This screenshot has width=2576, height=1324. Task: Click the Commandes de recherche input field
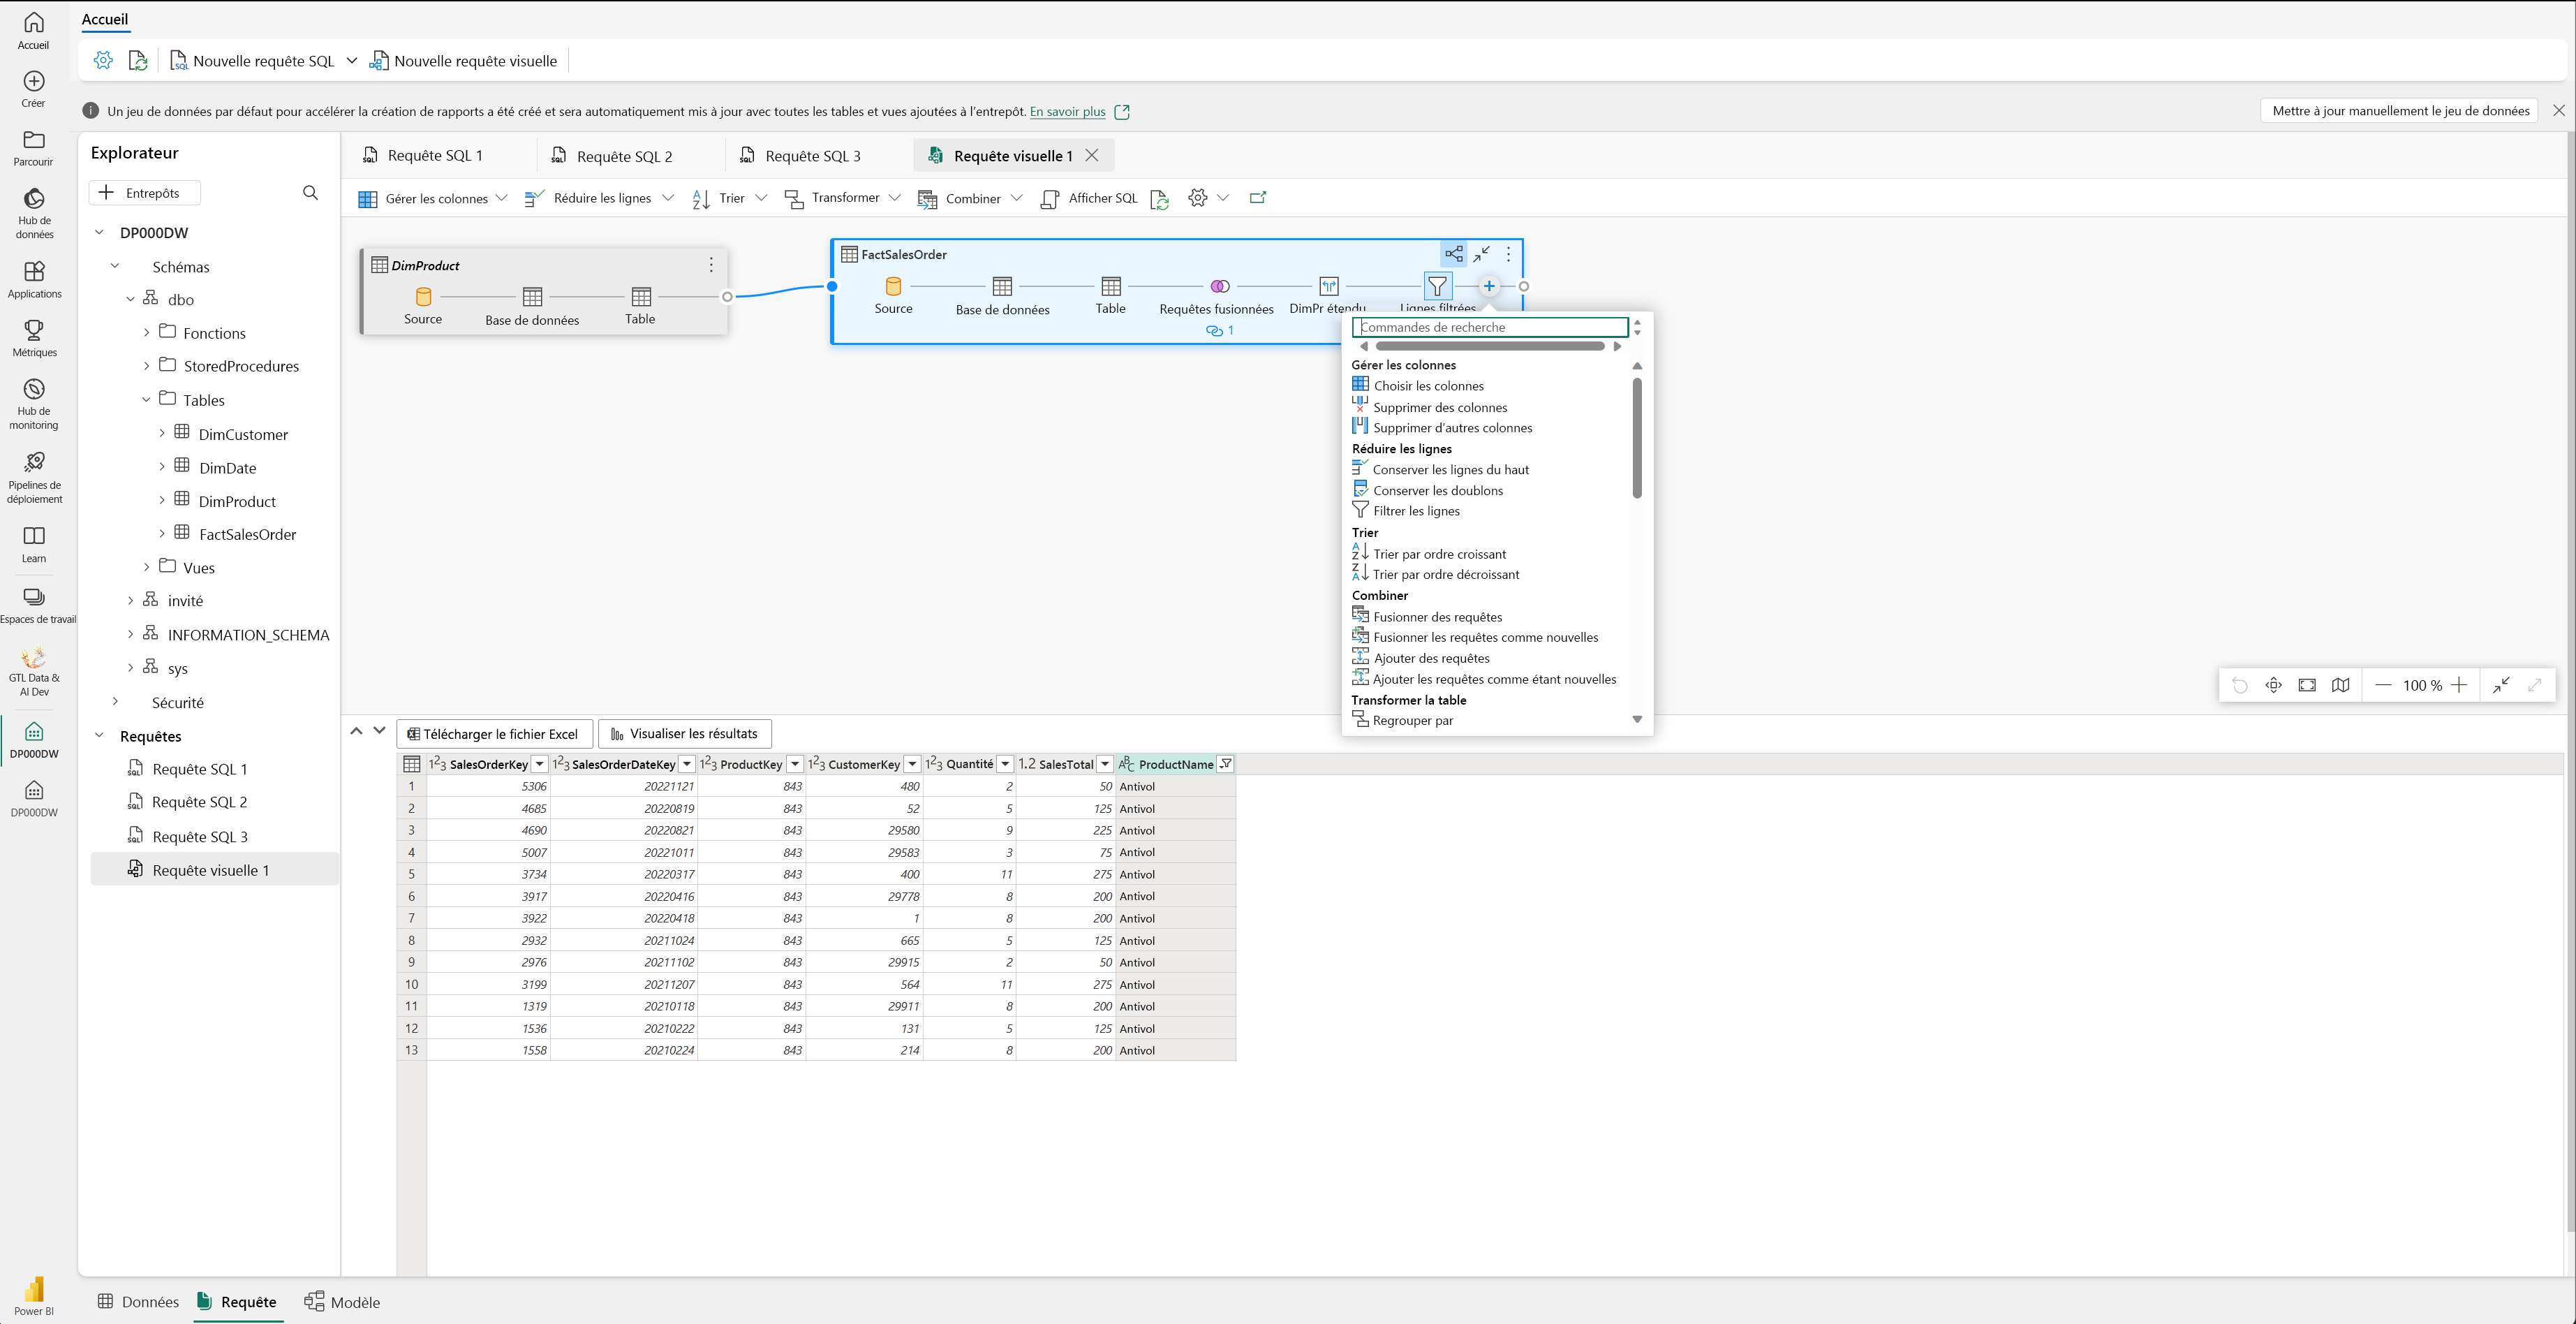point(1490,327)
